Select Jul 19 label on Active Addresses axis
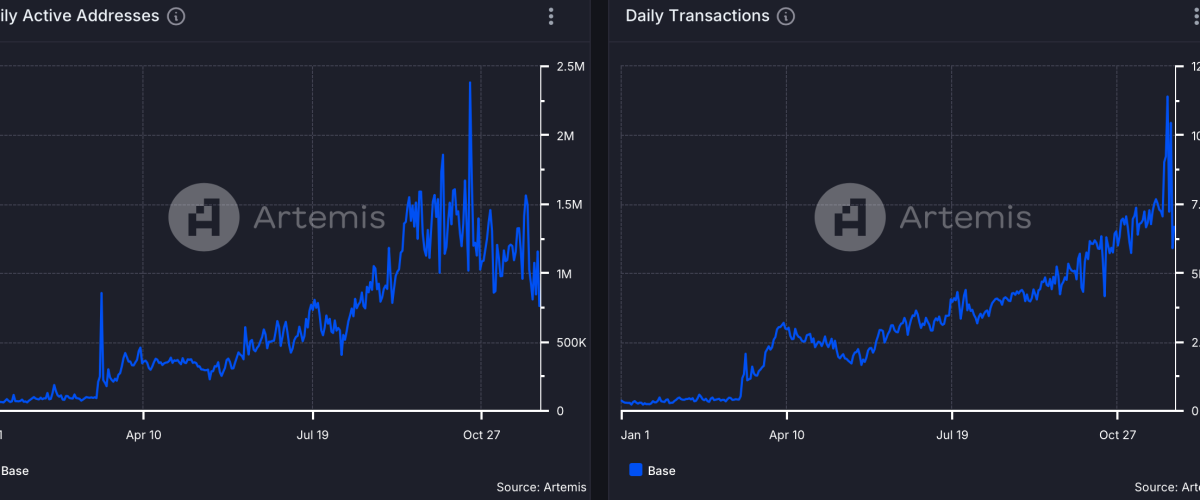This screenshot has width=1200, height=500. pos(313,435)
